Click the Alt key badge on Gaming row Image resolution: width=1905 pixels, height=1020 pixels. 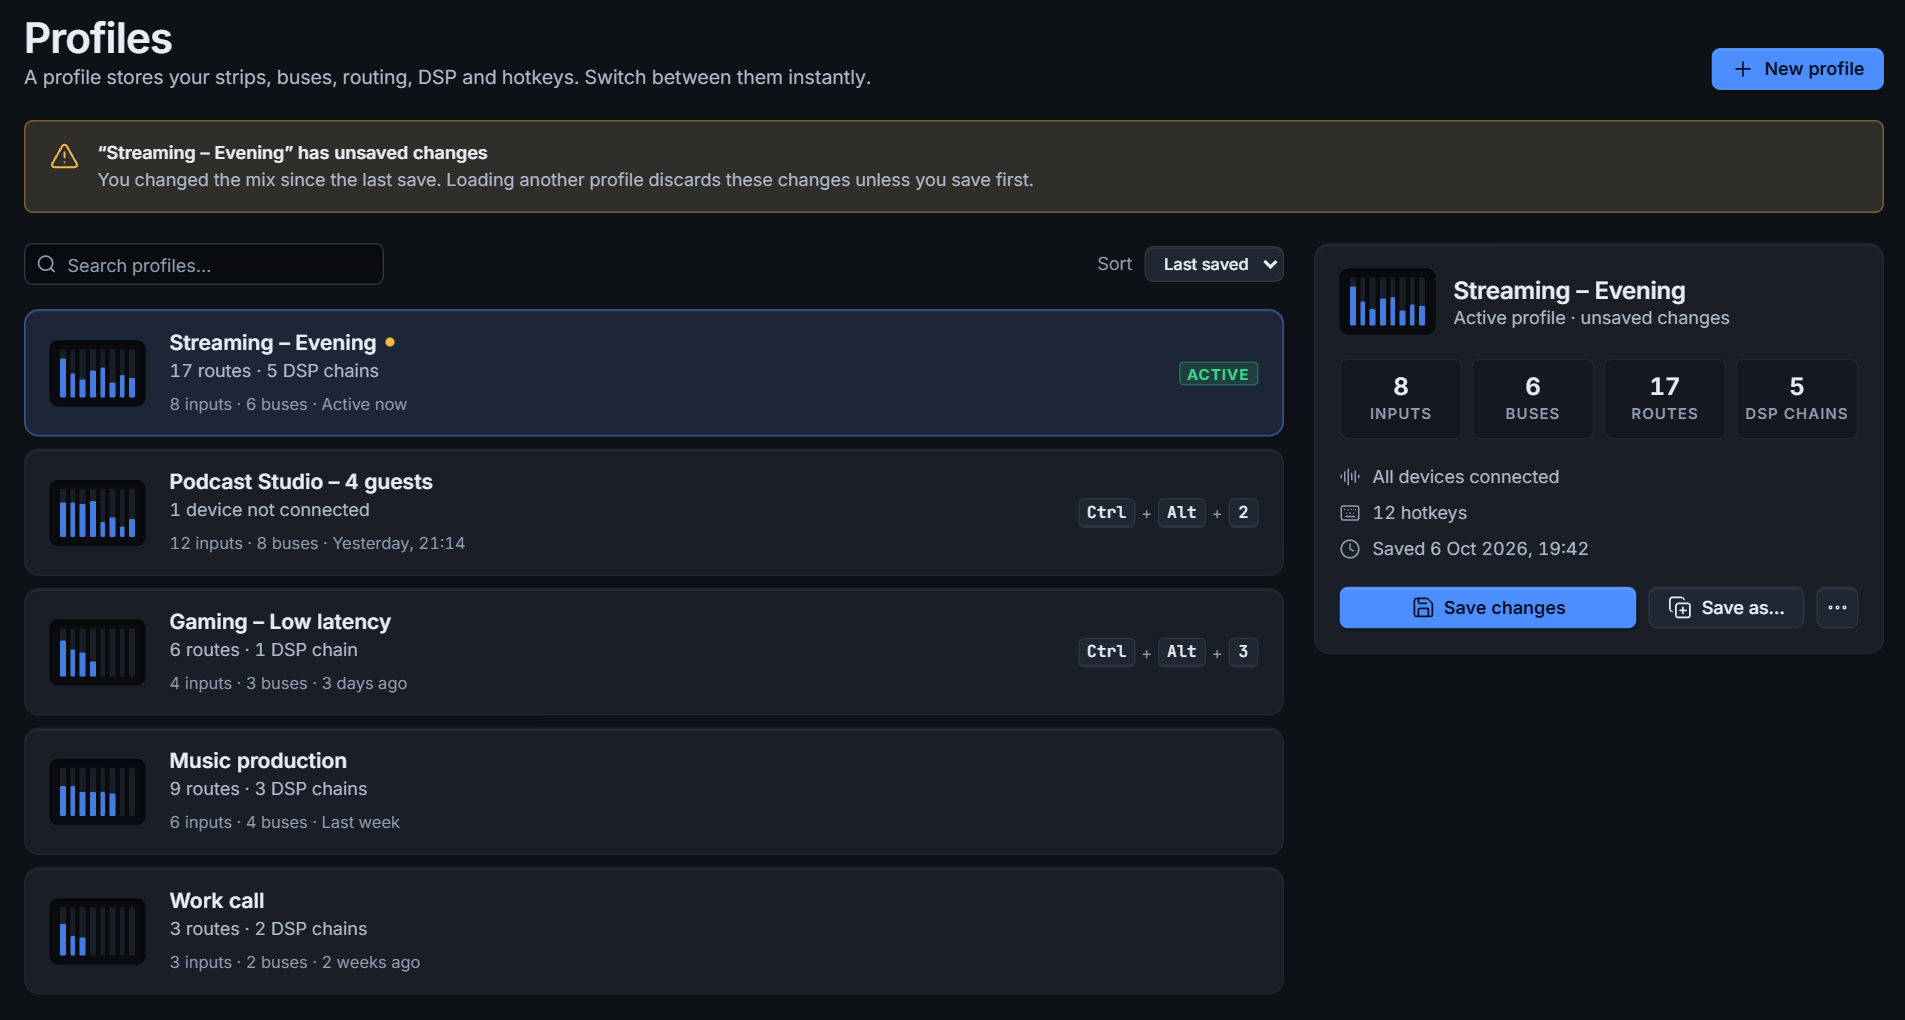[x=1181, y=652]
